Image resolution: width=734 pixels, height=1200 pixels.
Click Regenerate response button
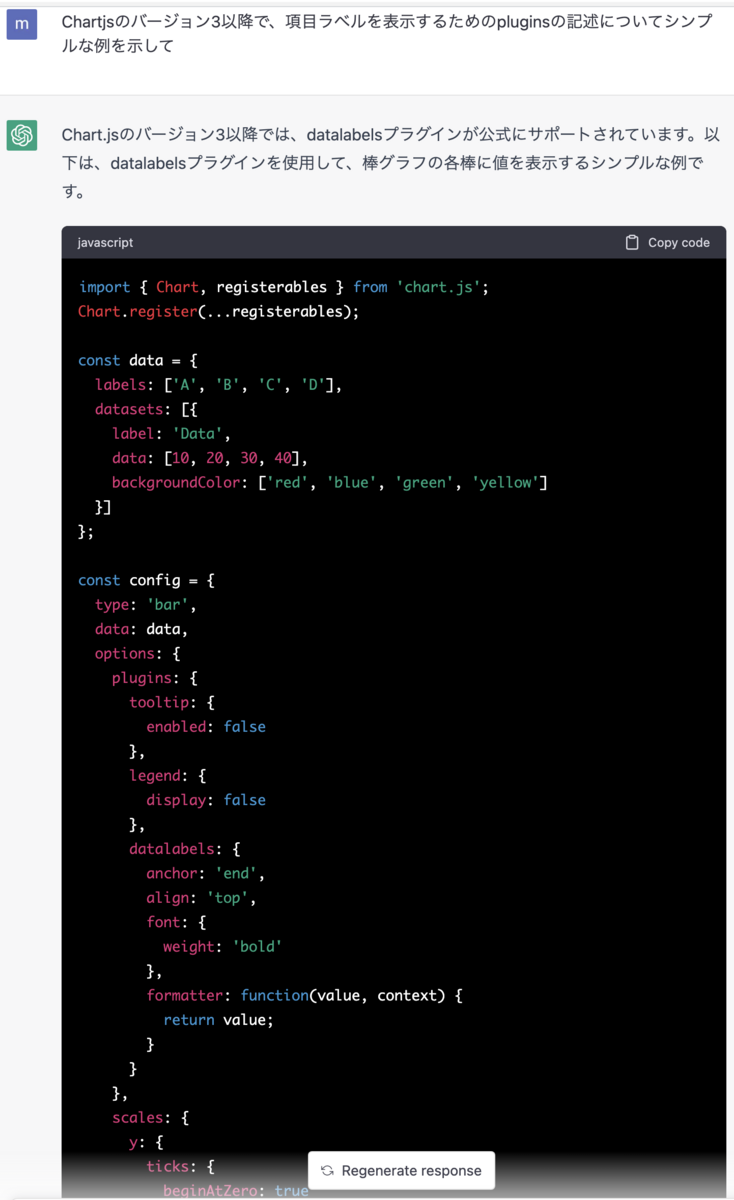point(401,1170)
